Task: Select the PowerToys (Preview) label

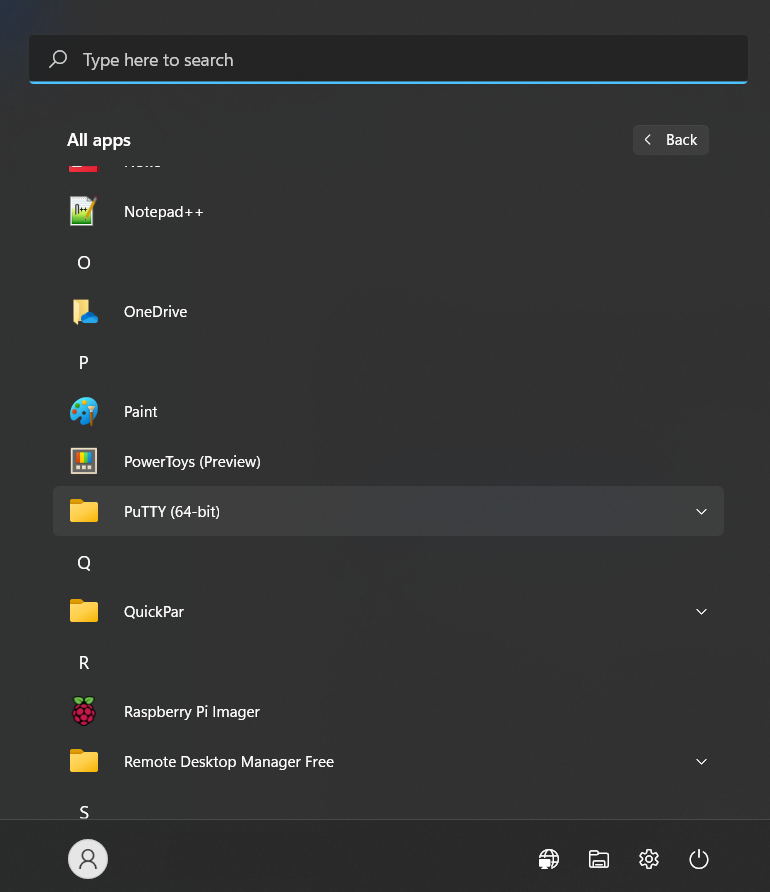Action: tap(192, 462)
